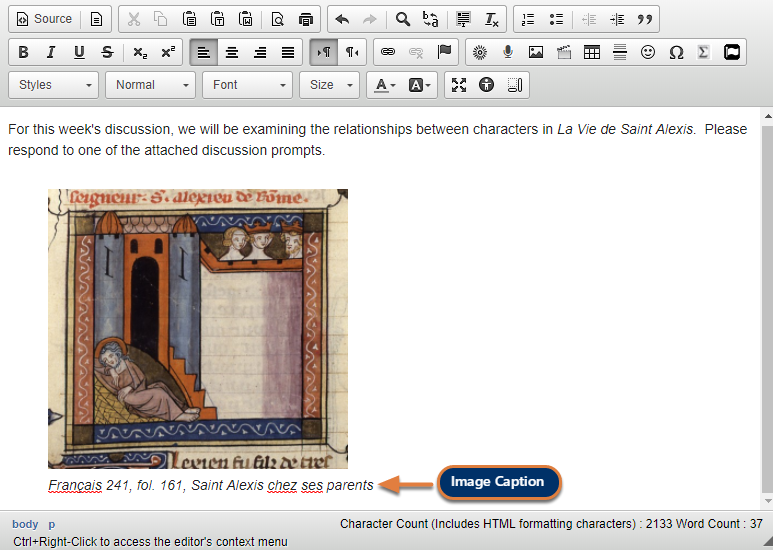The image size is (773, 550).
Task: Select Center alignment
Action: coord(232,52)
